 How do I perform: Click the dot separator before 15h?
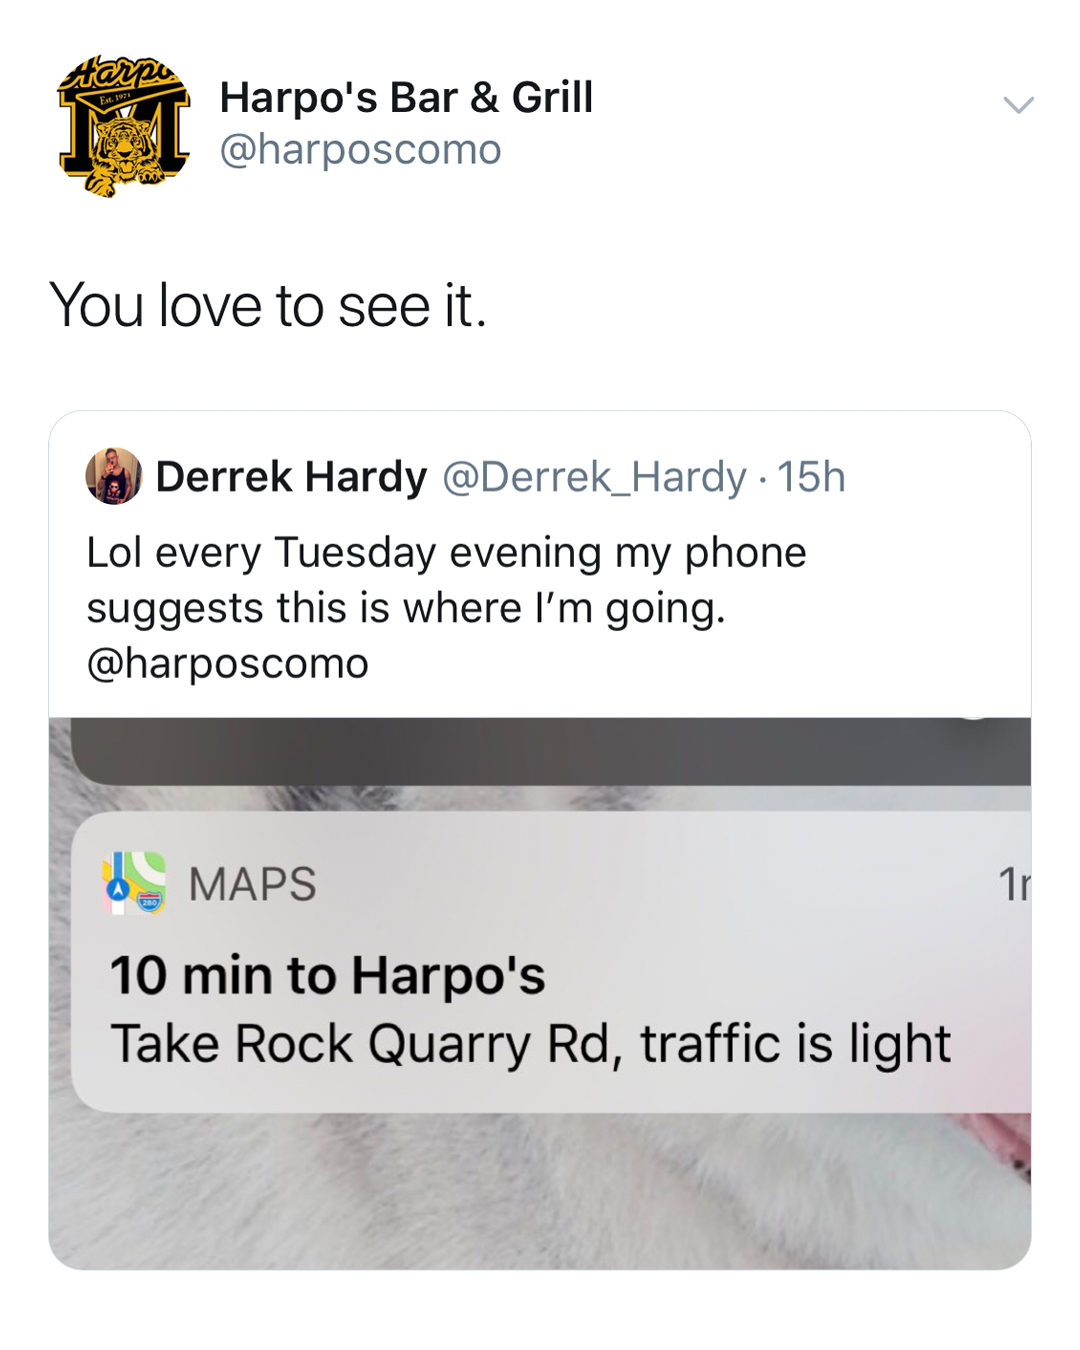tap(762, 478)
